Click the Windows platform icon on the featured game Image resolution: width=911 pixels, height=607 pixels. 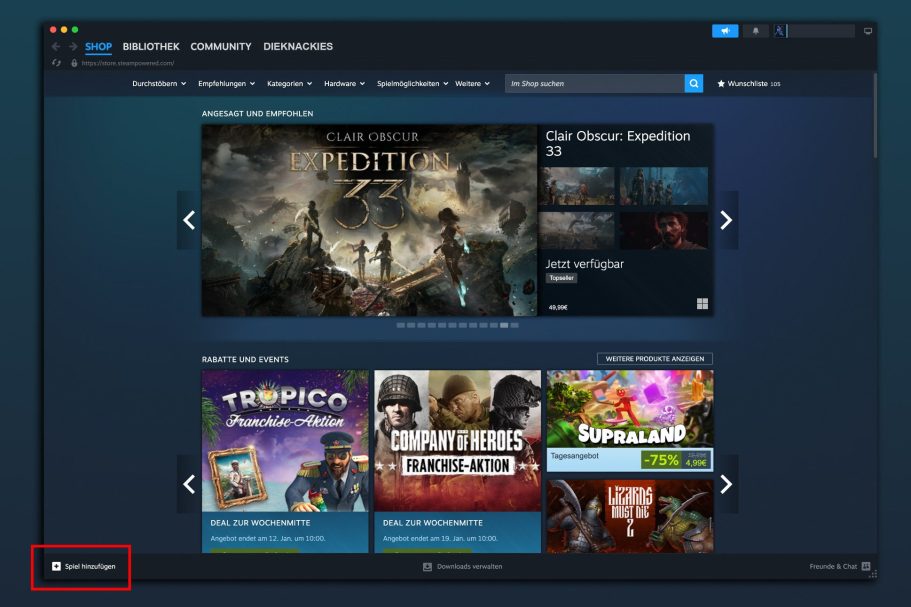[702, 304]
